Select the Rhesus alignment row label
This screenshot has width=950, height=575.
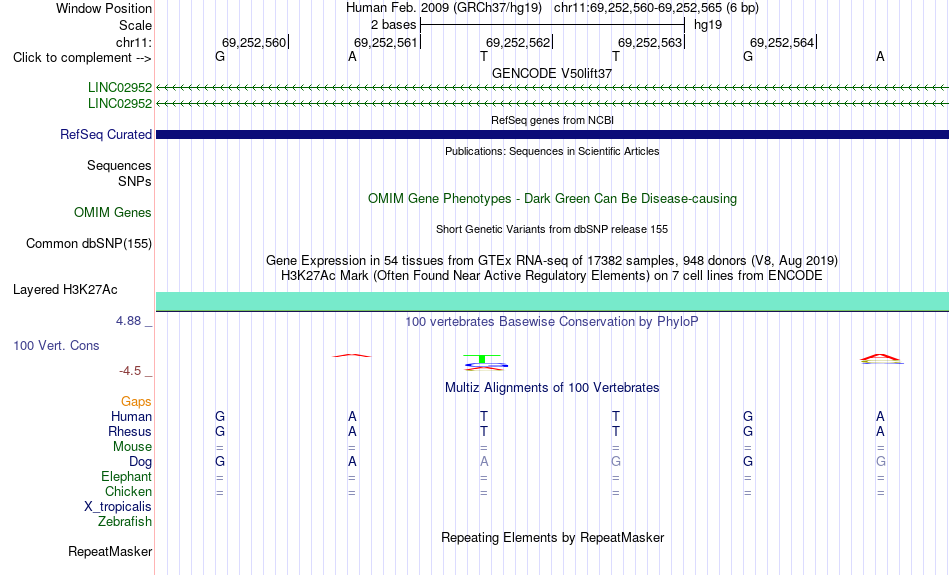tap(130, 431)
